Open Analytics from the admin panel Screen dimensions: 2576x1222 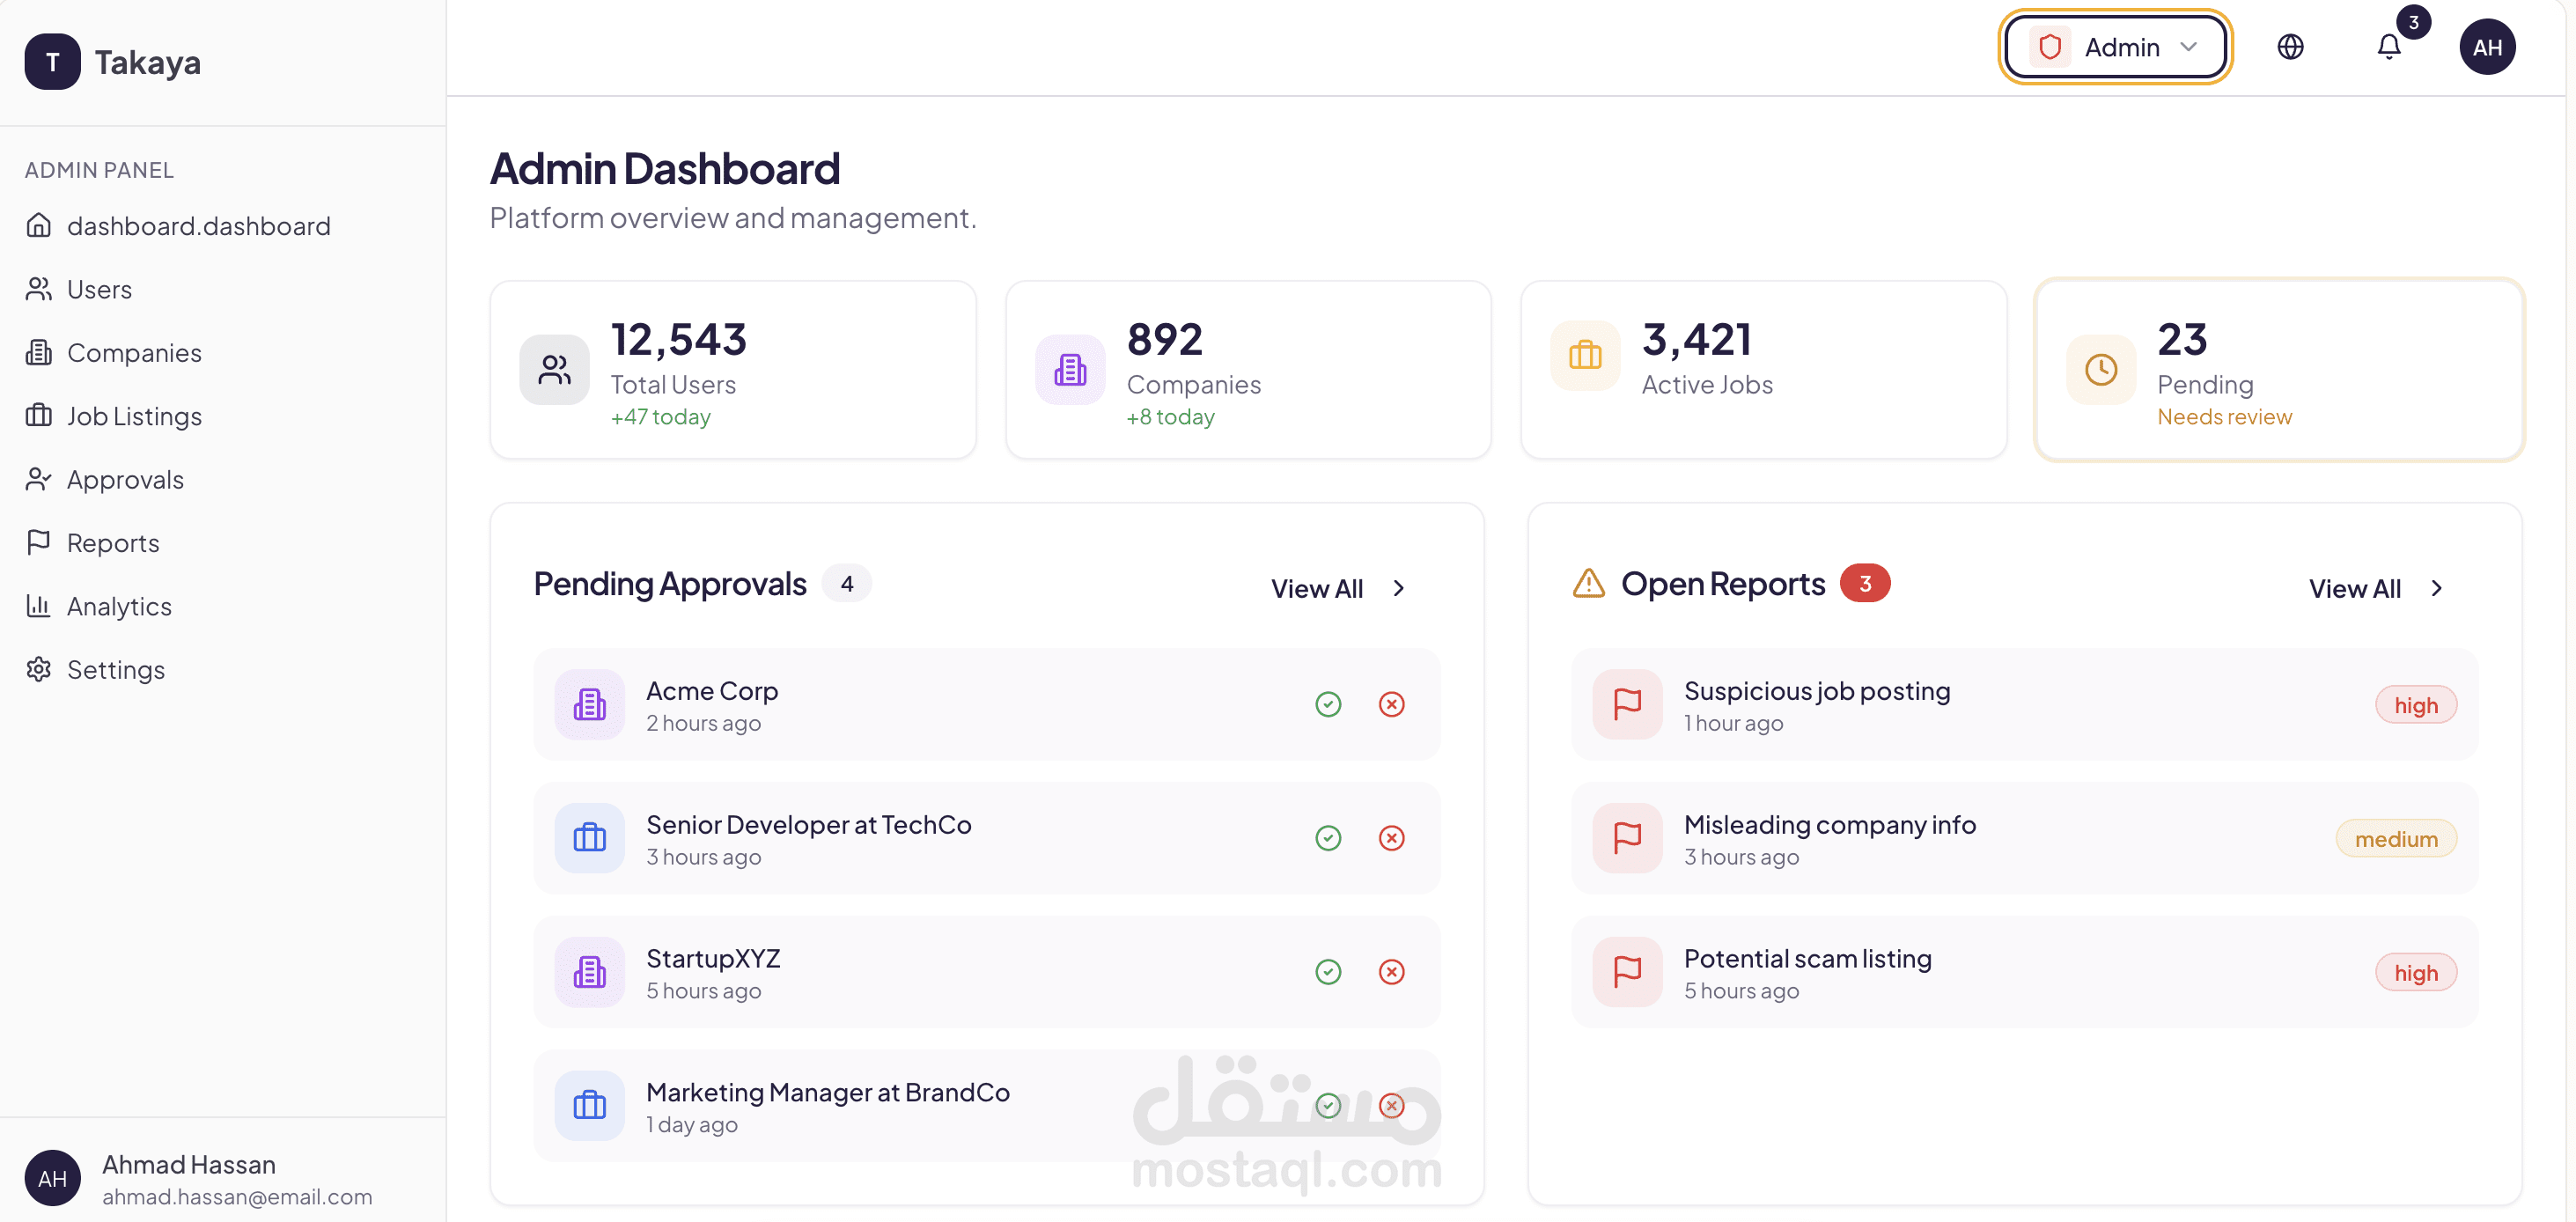[118, 606]
